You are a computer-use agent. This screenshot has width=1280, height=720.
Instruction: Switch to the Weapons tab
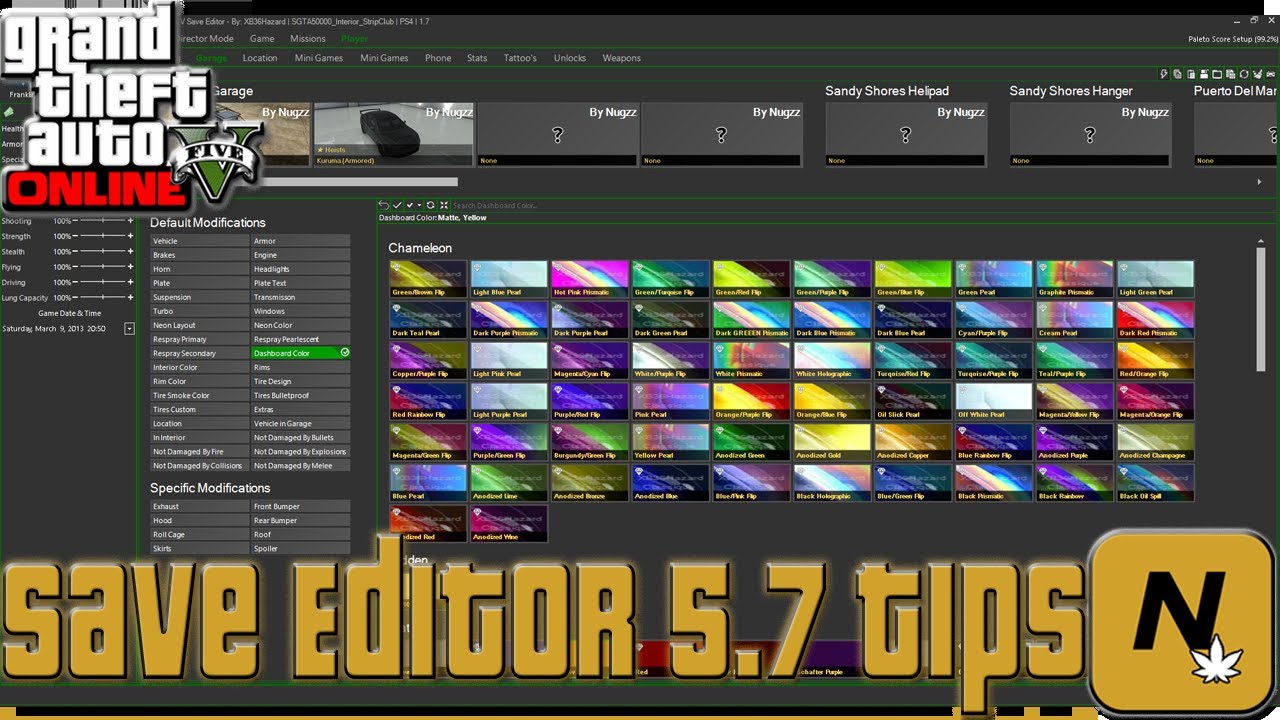pyautogui.click(x=621, y=58)
